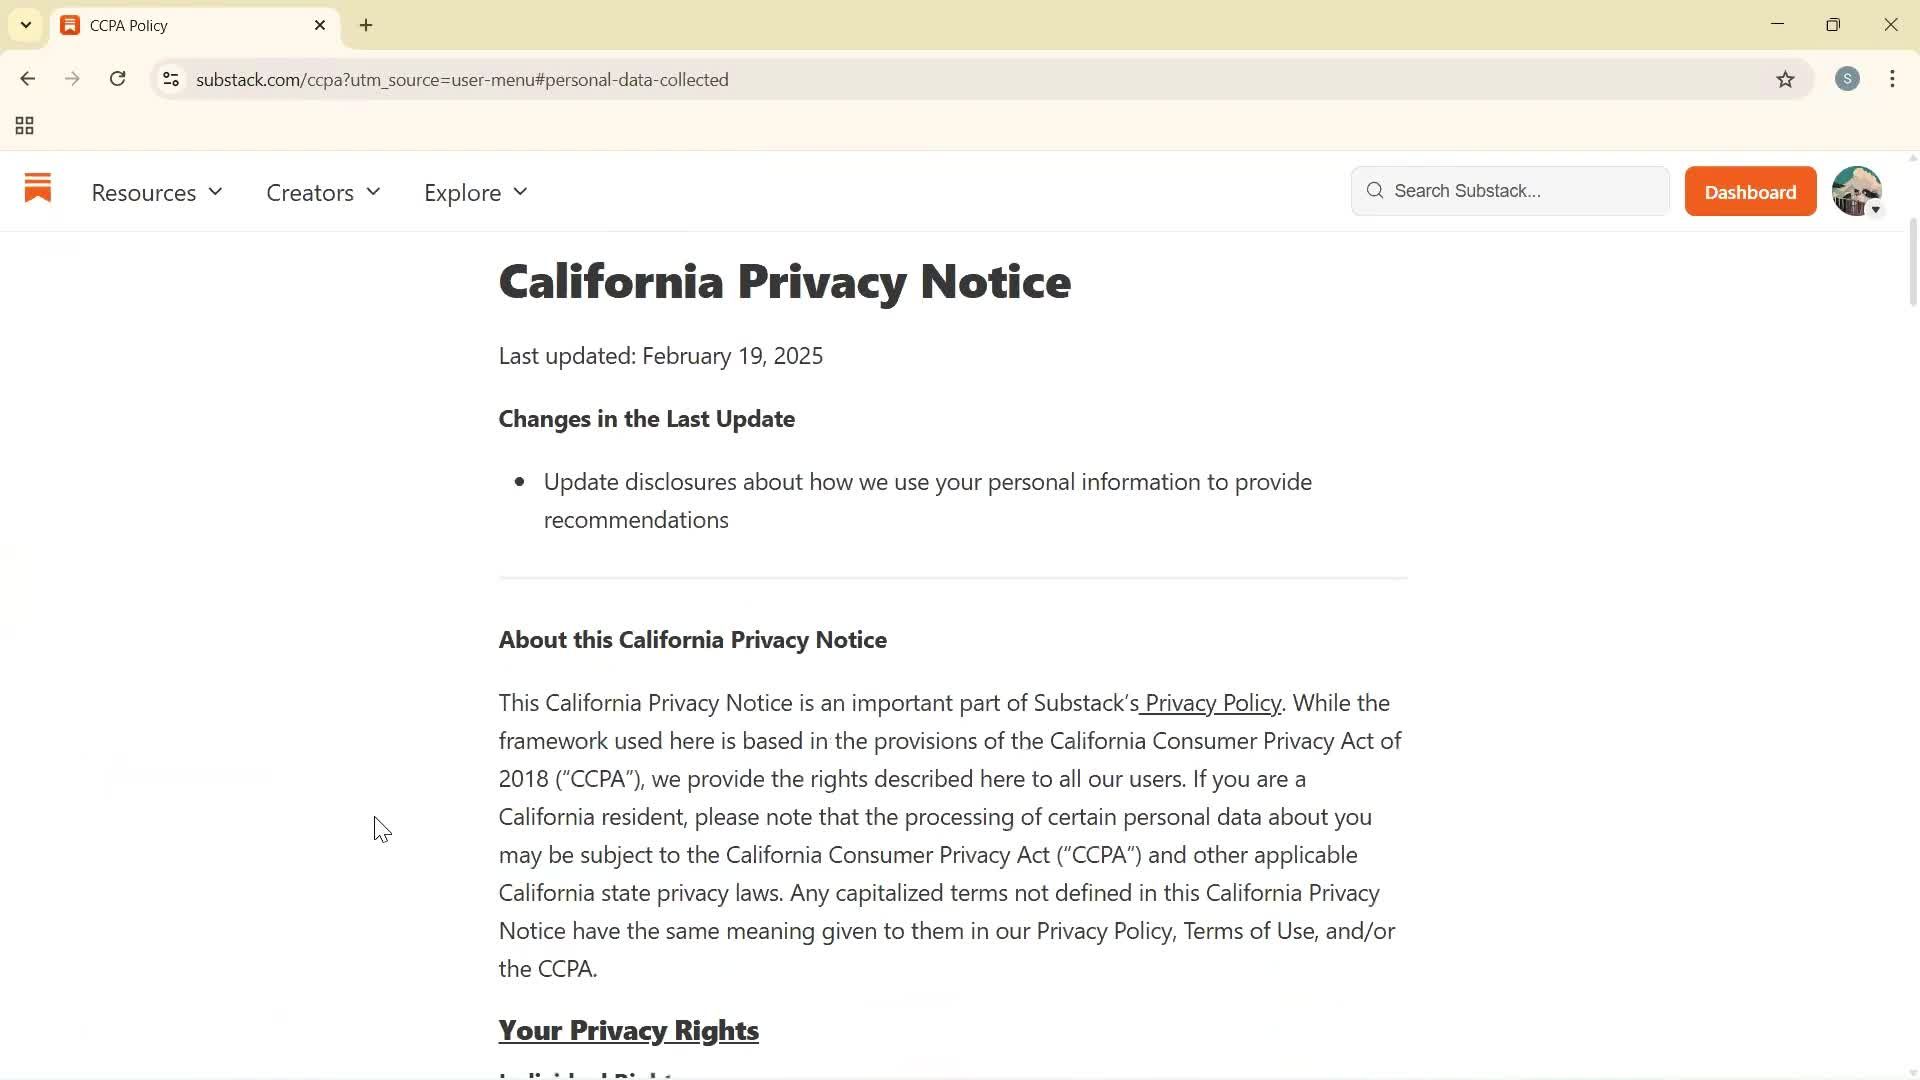
Task: Click the browser back arrow
Action: point(27,79)
